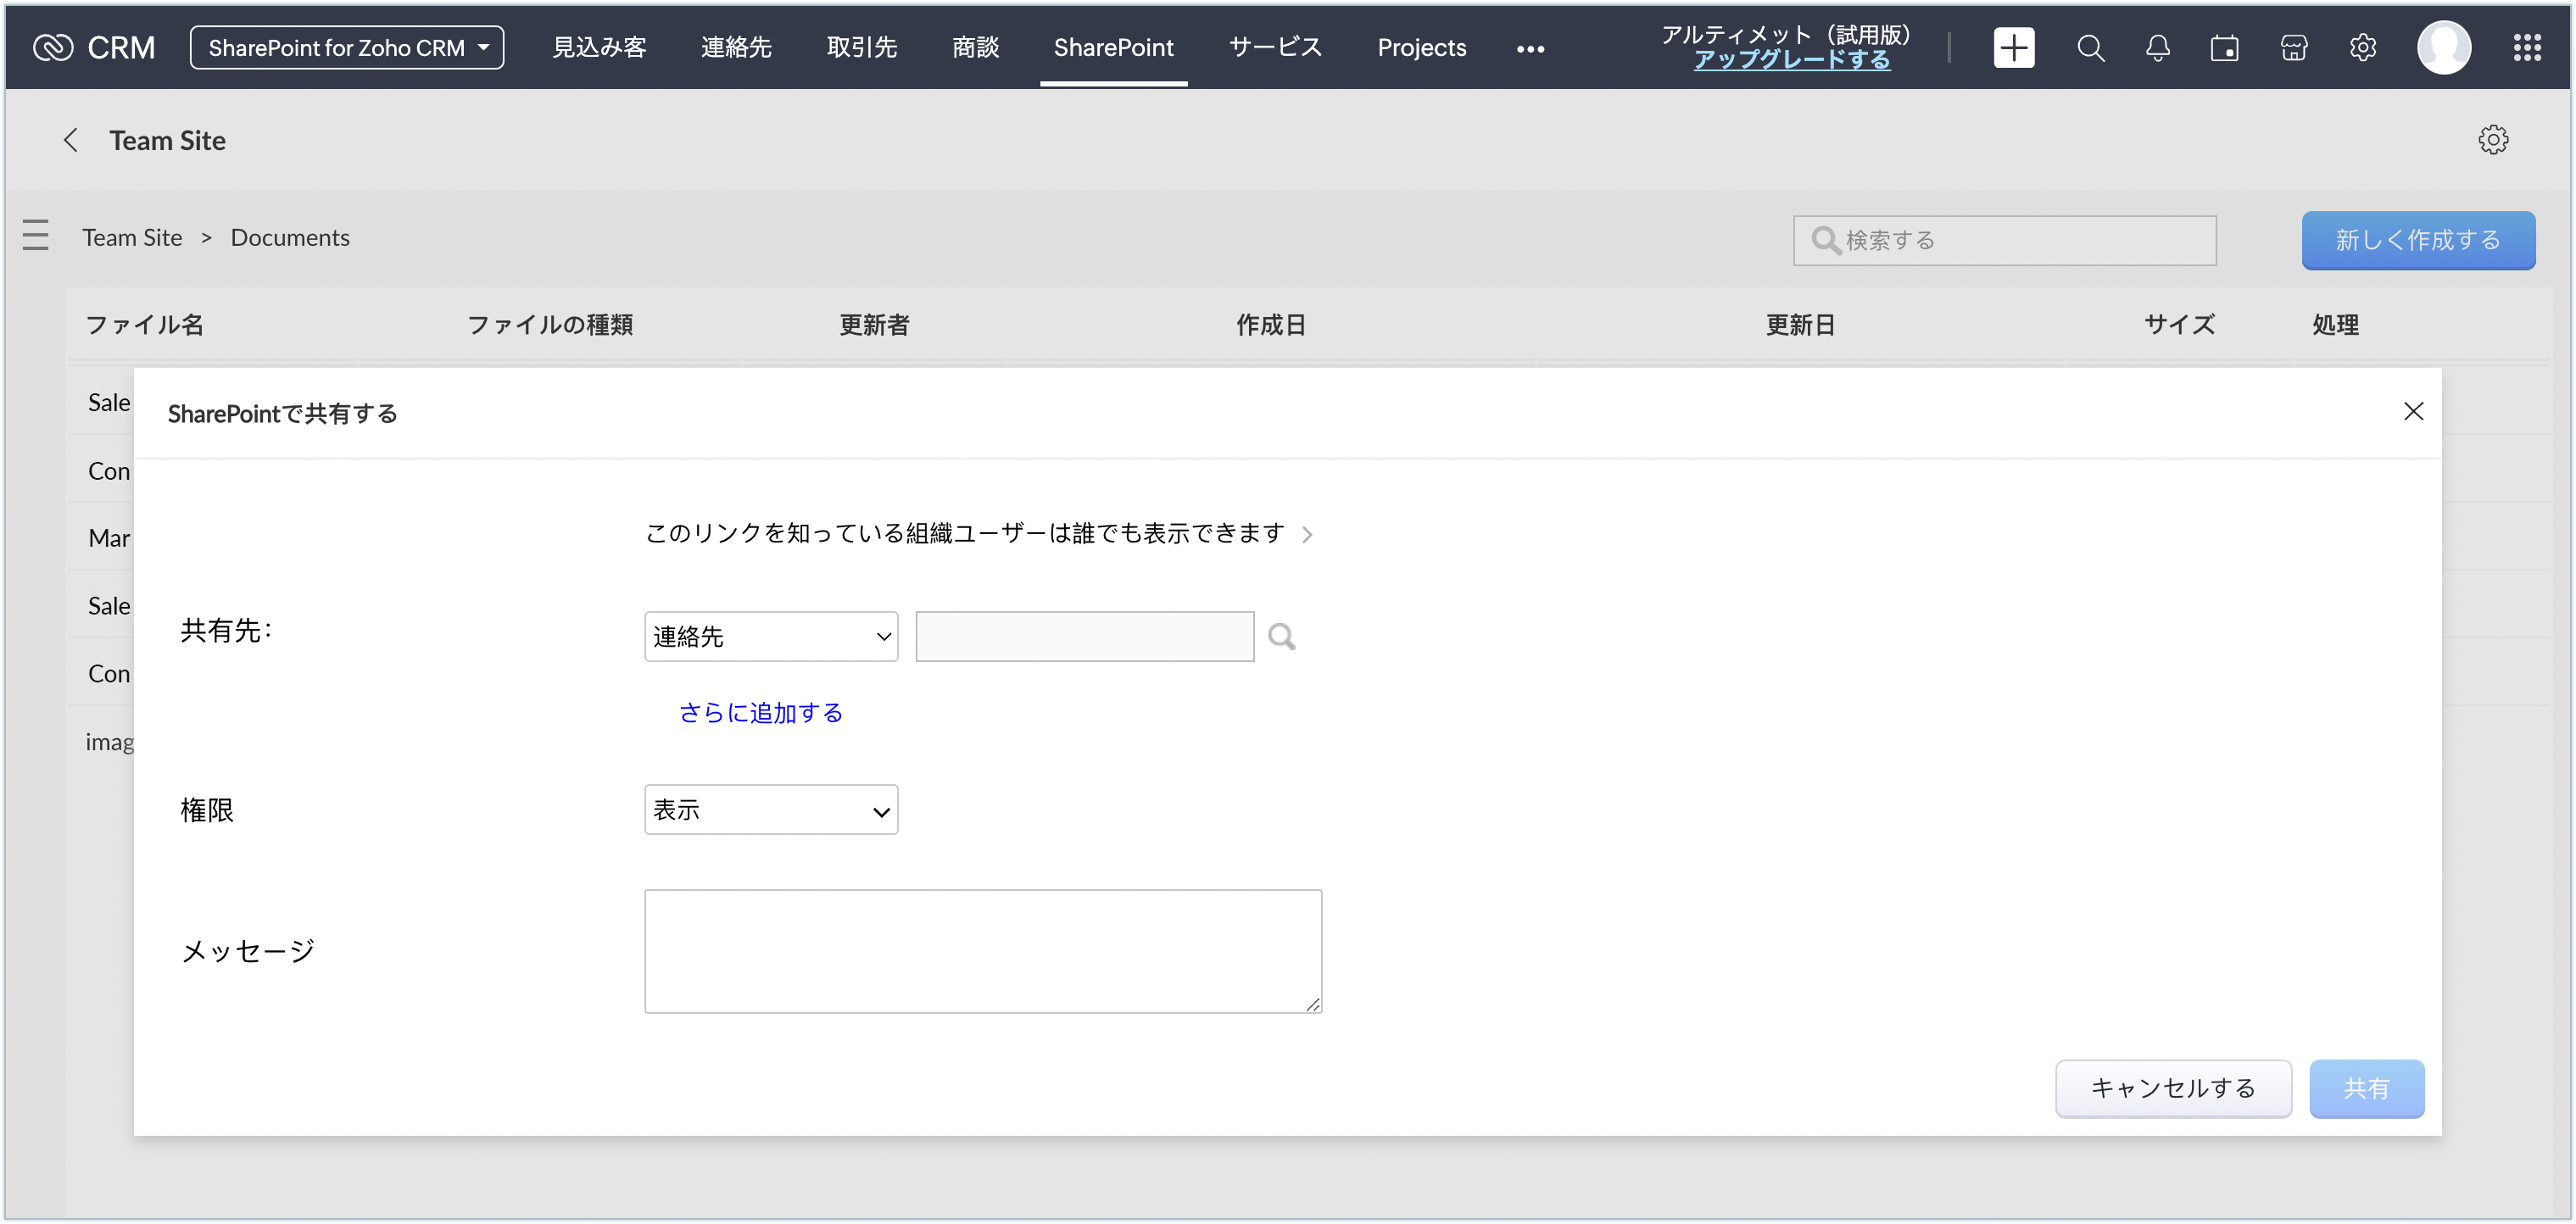
Task: Open global search magnifier icon
Action: click(x=2090, y=47)
